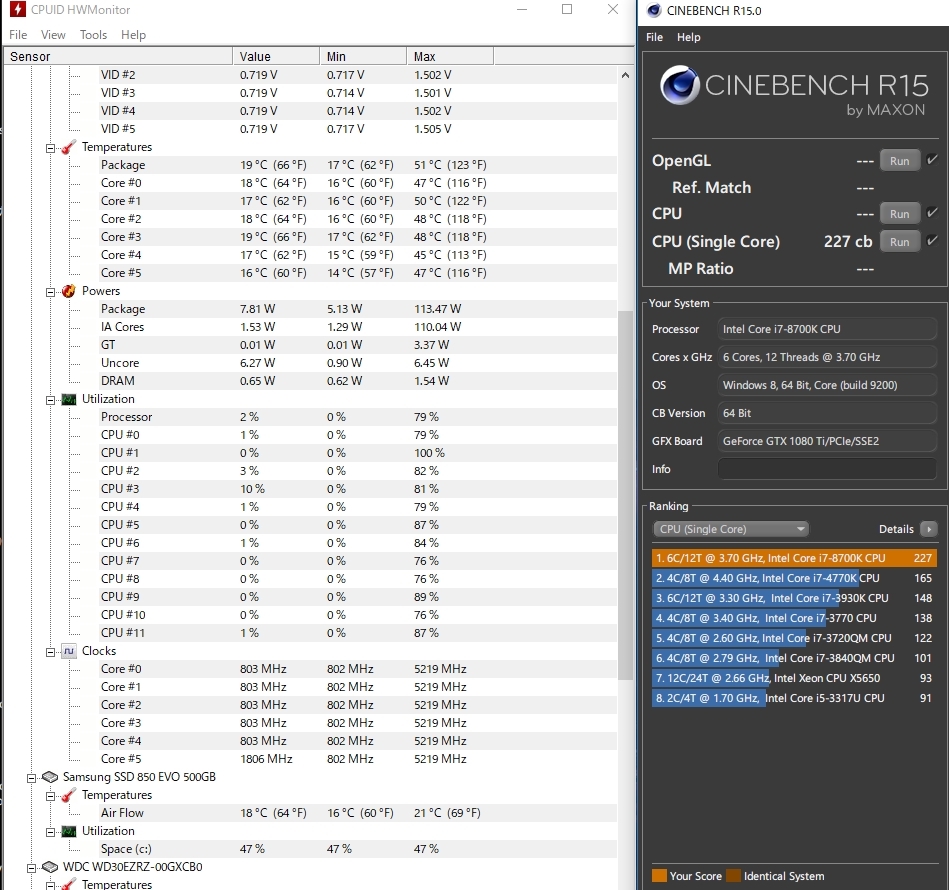Uncheck the CPU (Single Core) checkbox
Screen dimensions: 949x890
pyautogui.click(x=932, y=241)
